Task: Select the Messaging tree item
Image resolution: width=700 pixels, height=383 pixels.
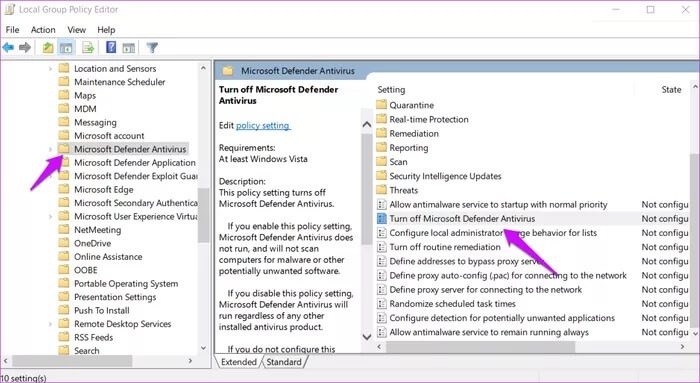Action: (x=95, y=122)
